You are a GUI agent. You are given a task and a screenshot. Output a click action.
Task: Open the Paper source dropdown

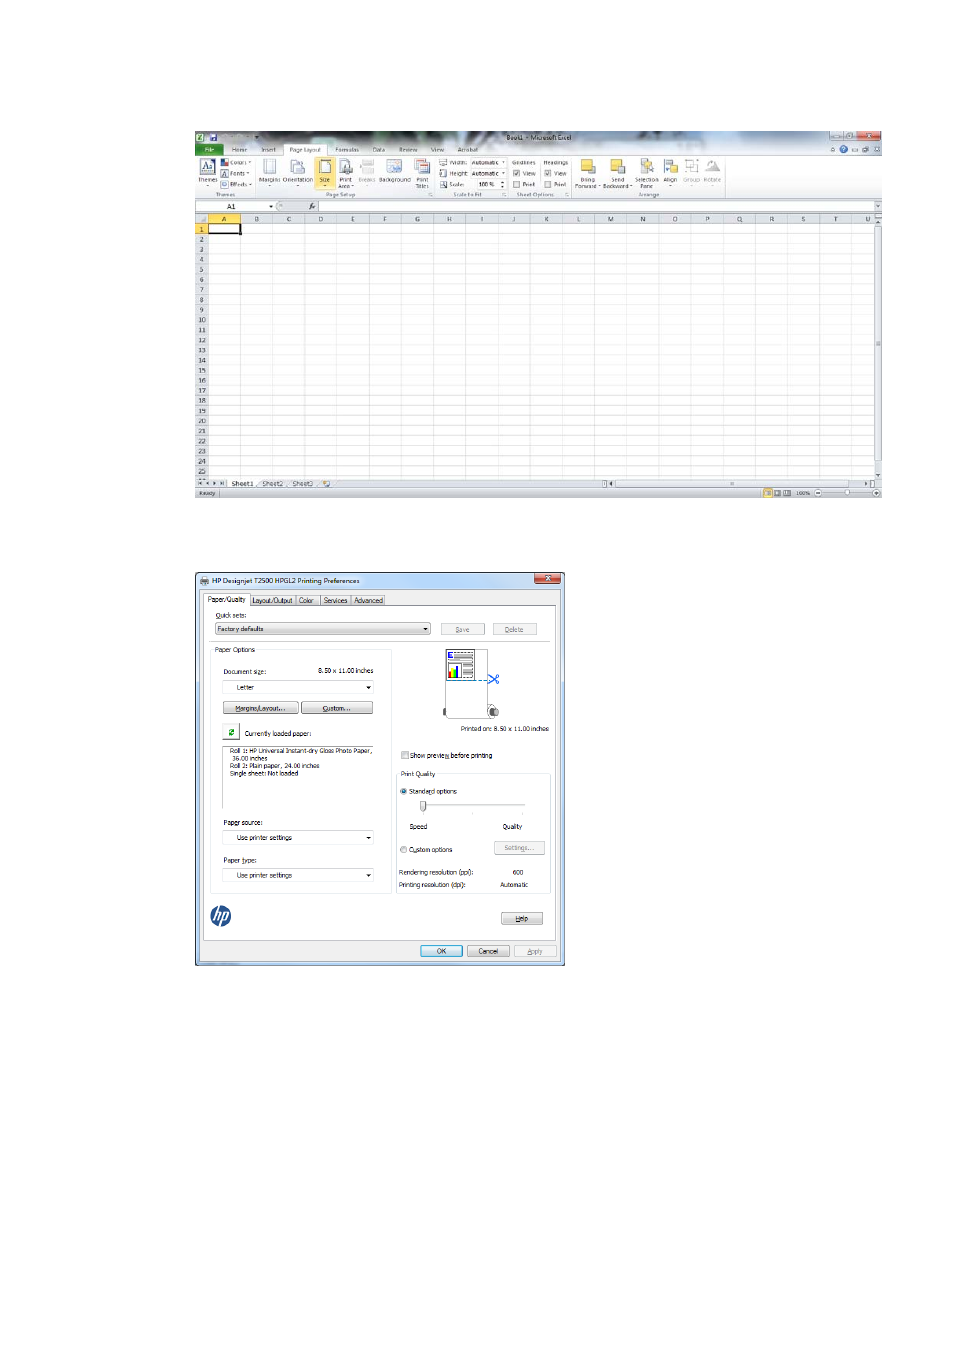(x=298, y=837)
